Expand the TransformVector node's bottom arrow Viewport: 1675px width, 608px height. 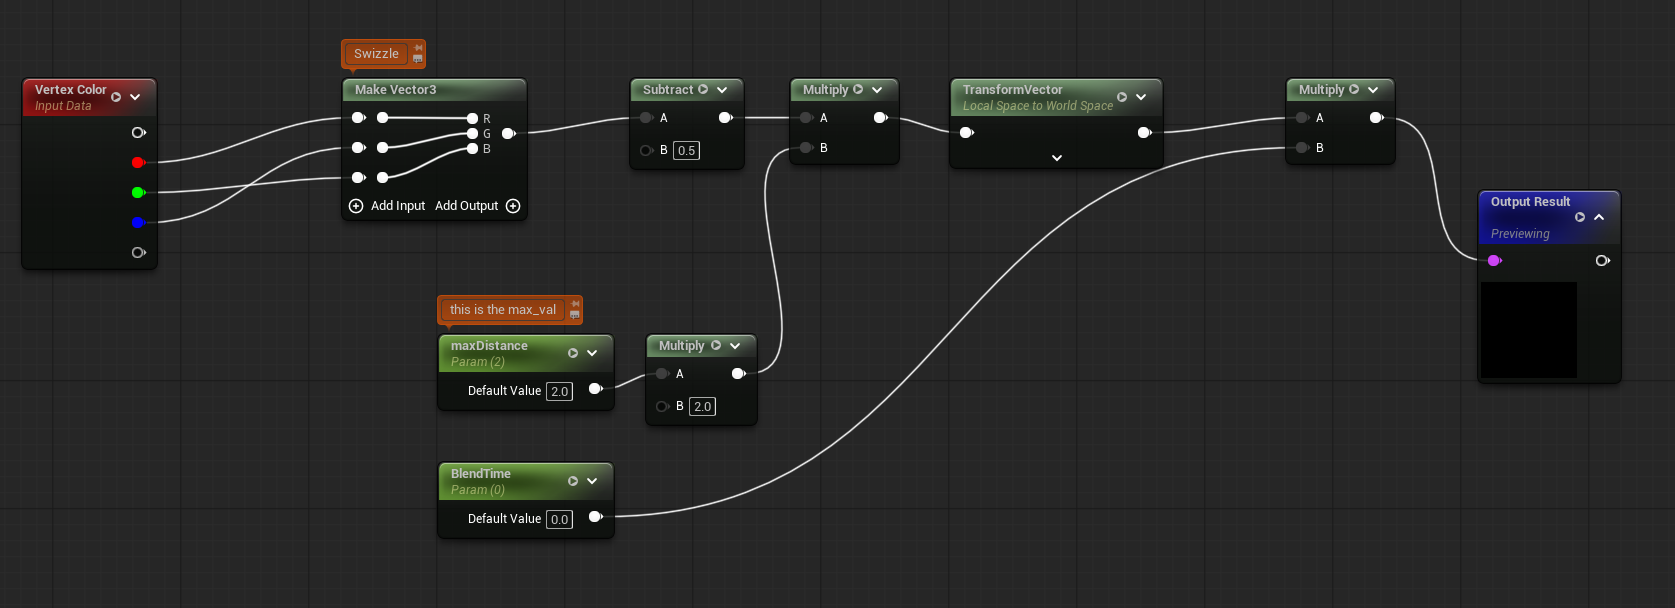click(1057, 157)
